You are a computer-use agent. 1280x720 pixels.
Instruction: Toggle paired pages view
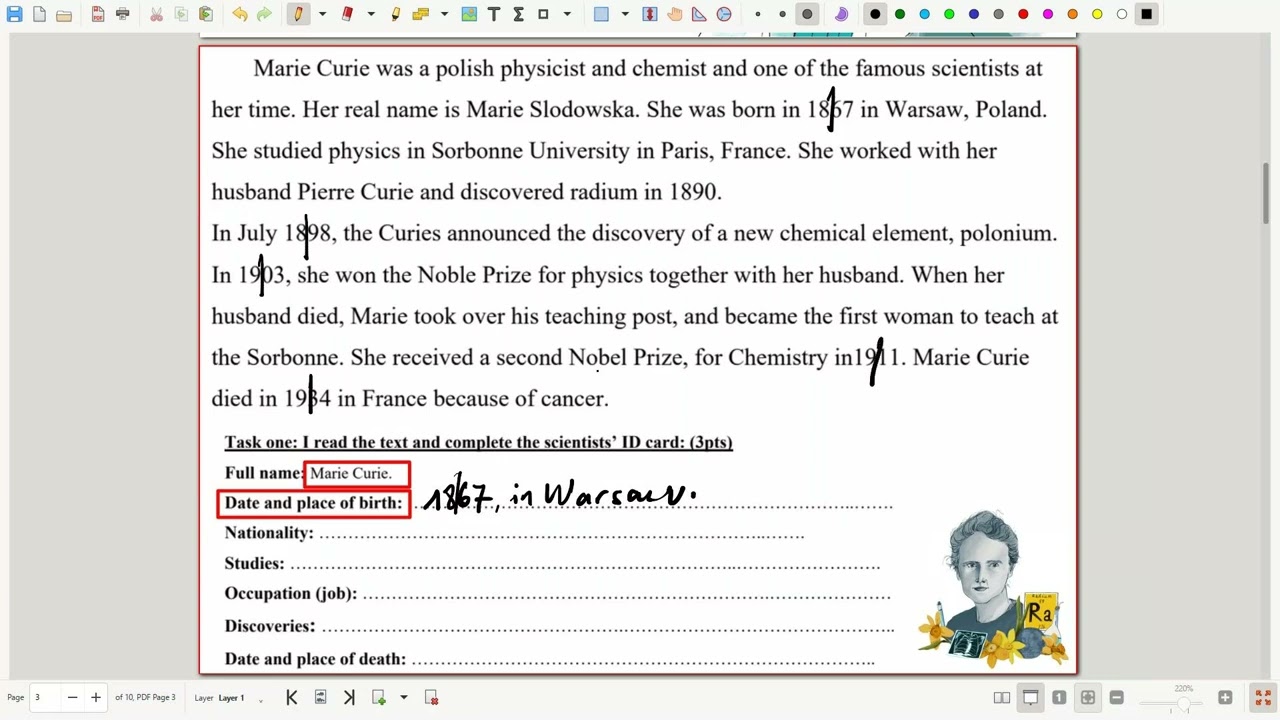(1002, 697)
